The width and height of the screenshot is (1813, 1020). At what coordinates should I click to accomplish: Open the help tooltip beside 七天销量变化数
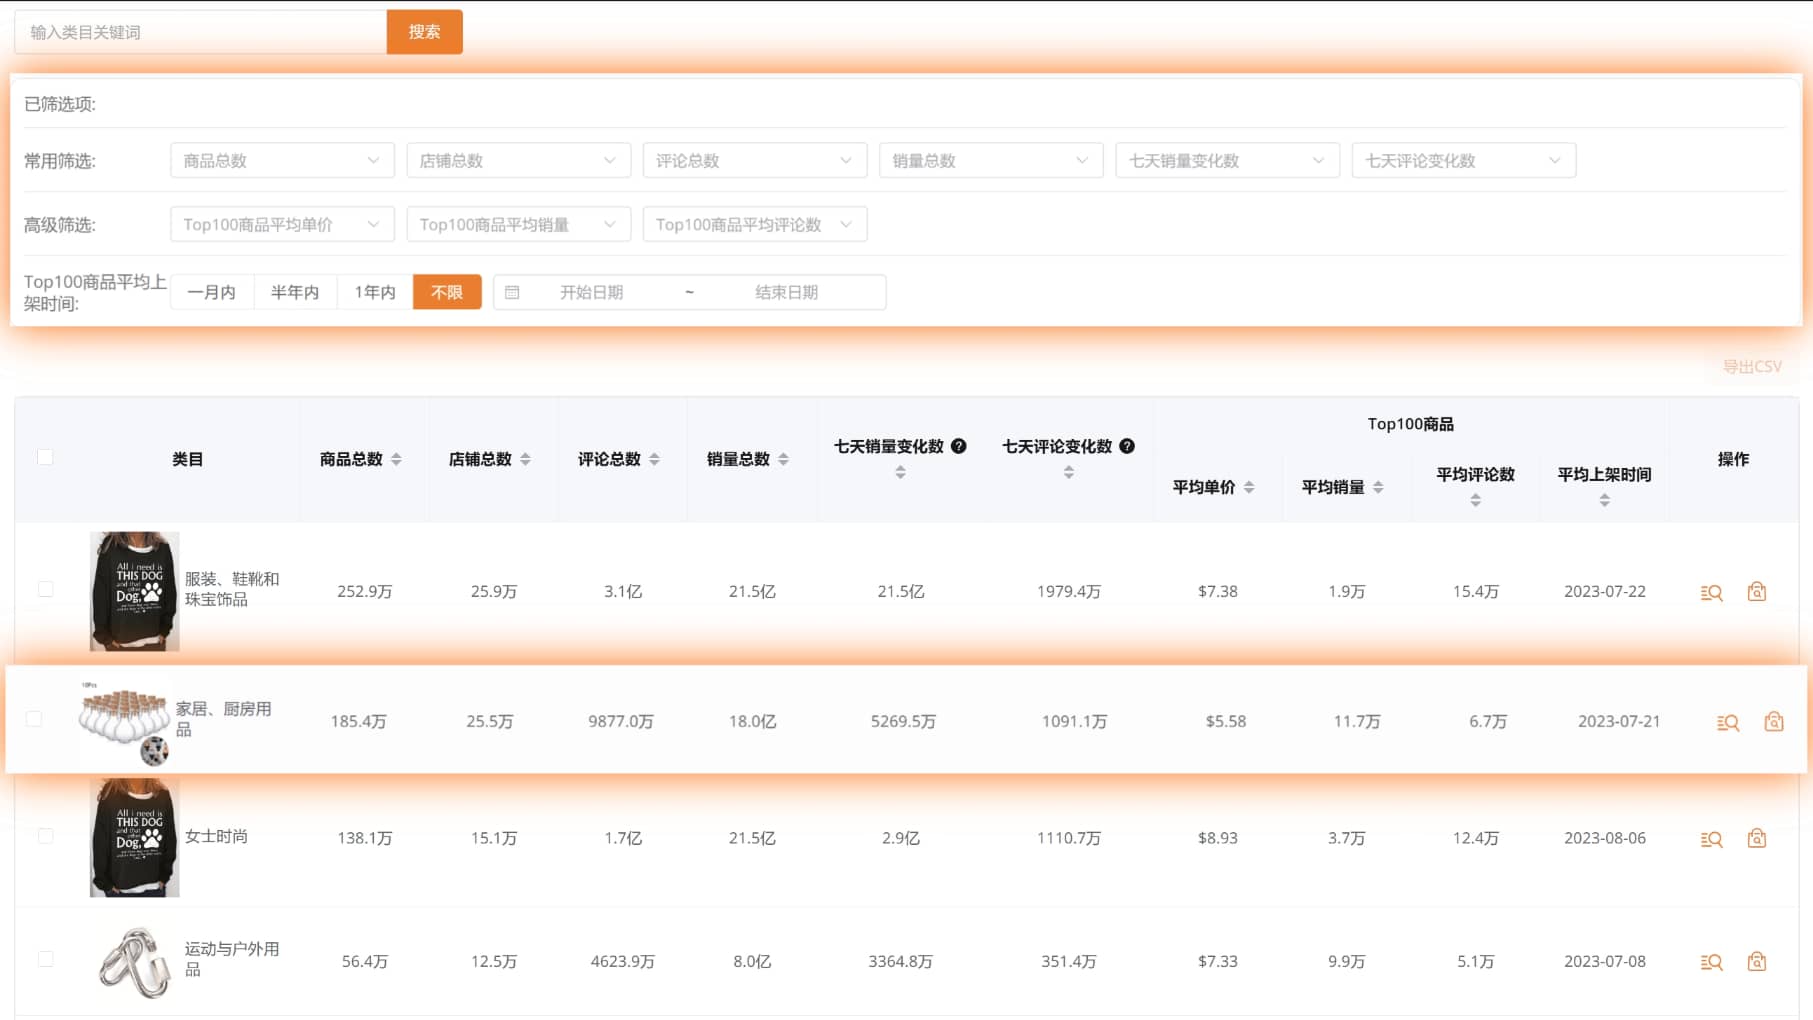(x=959, y=447)
